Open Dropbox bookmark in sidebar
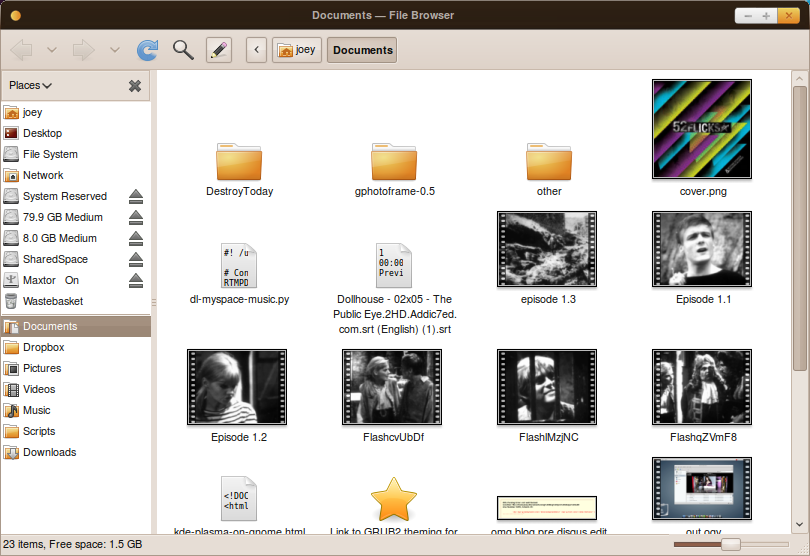Screen dimensions: 810x556 [x=76, y=347]
